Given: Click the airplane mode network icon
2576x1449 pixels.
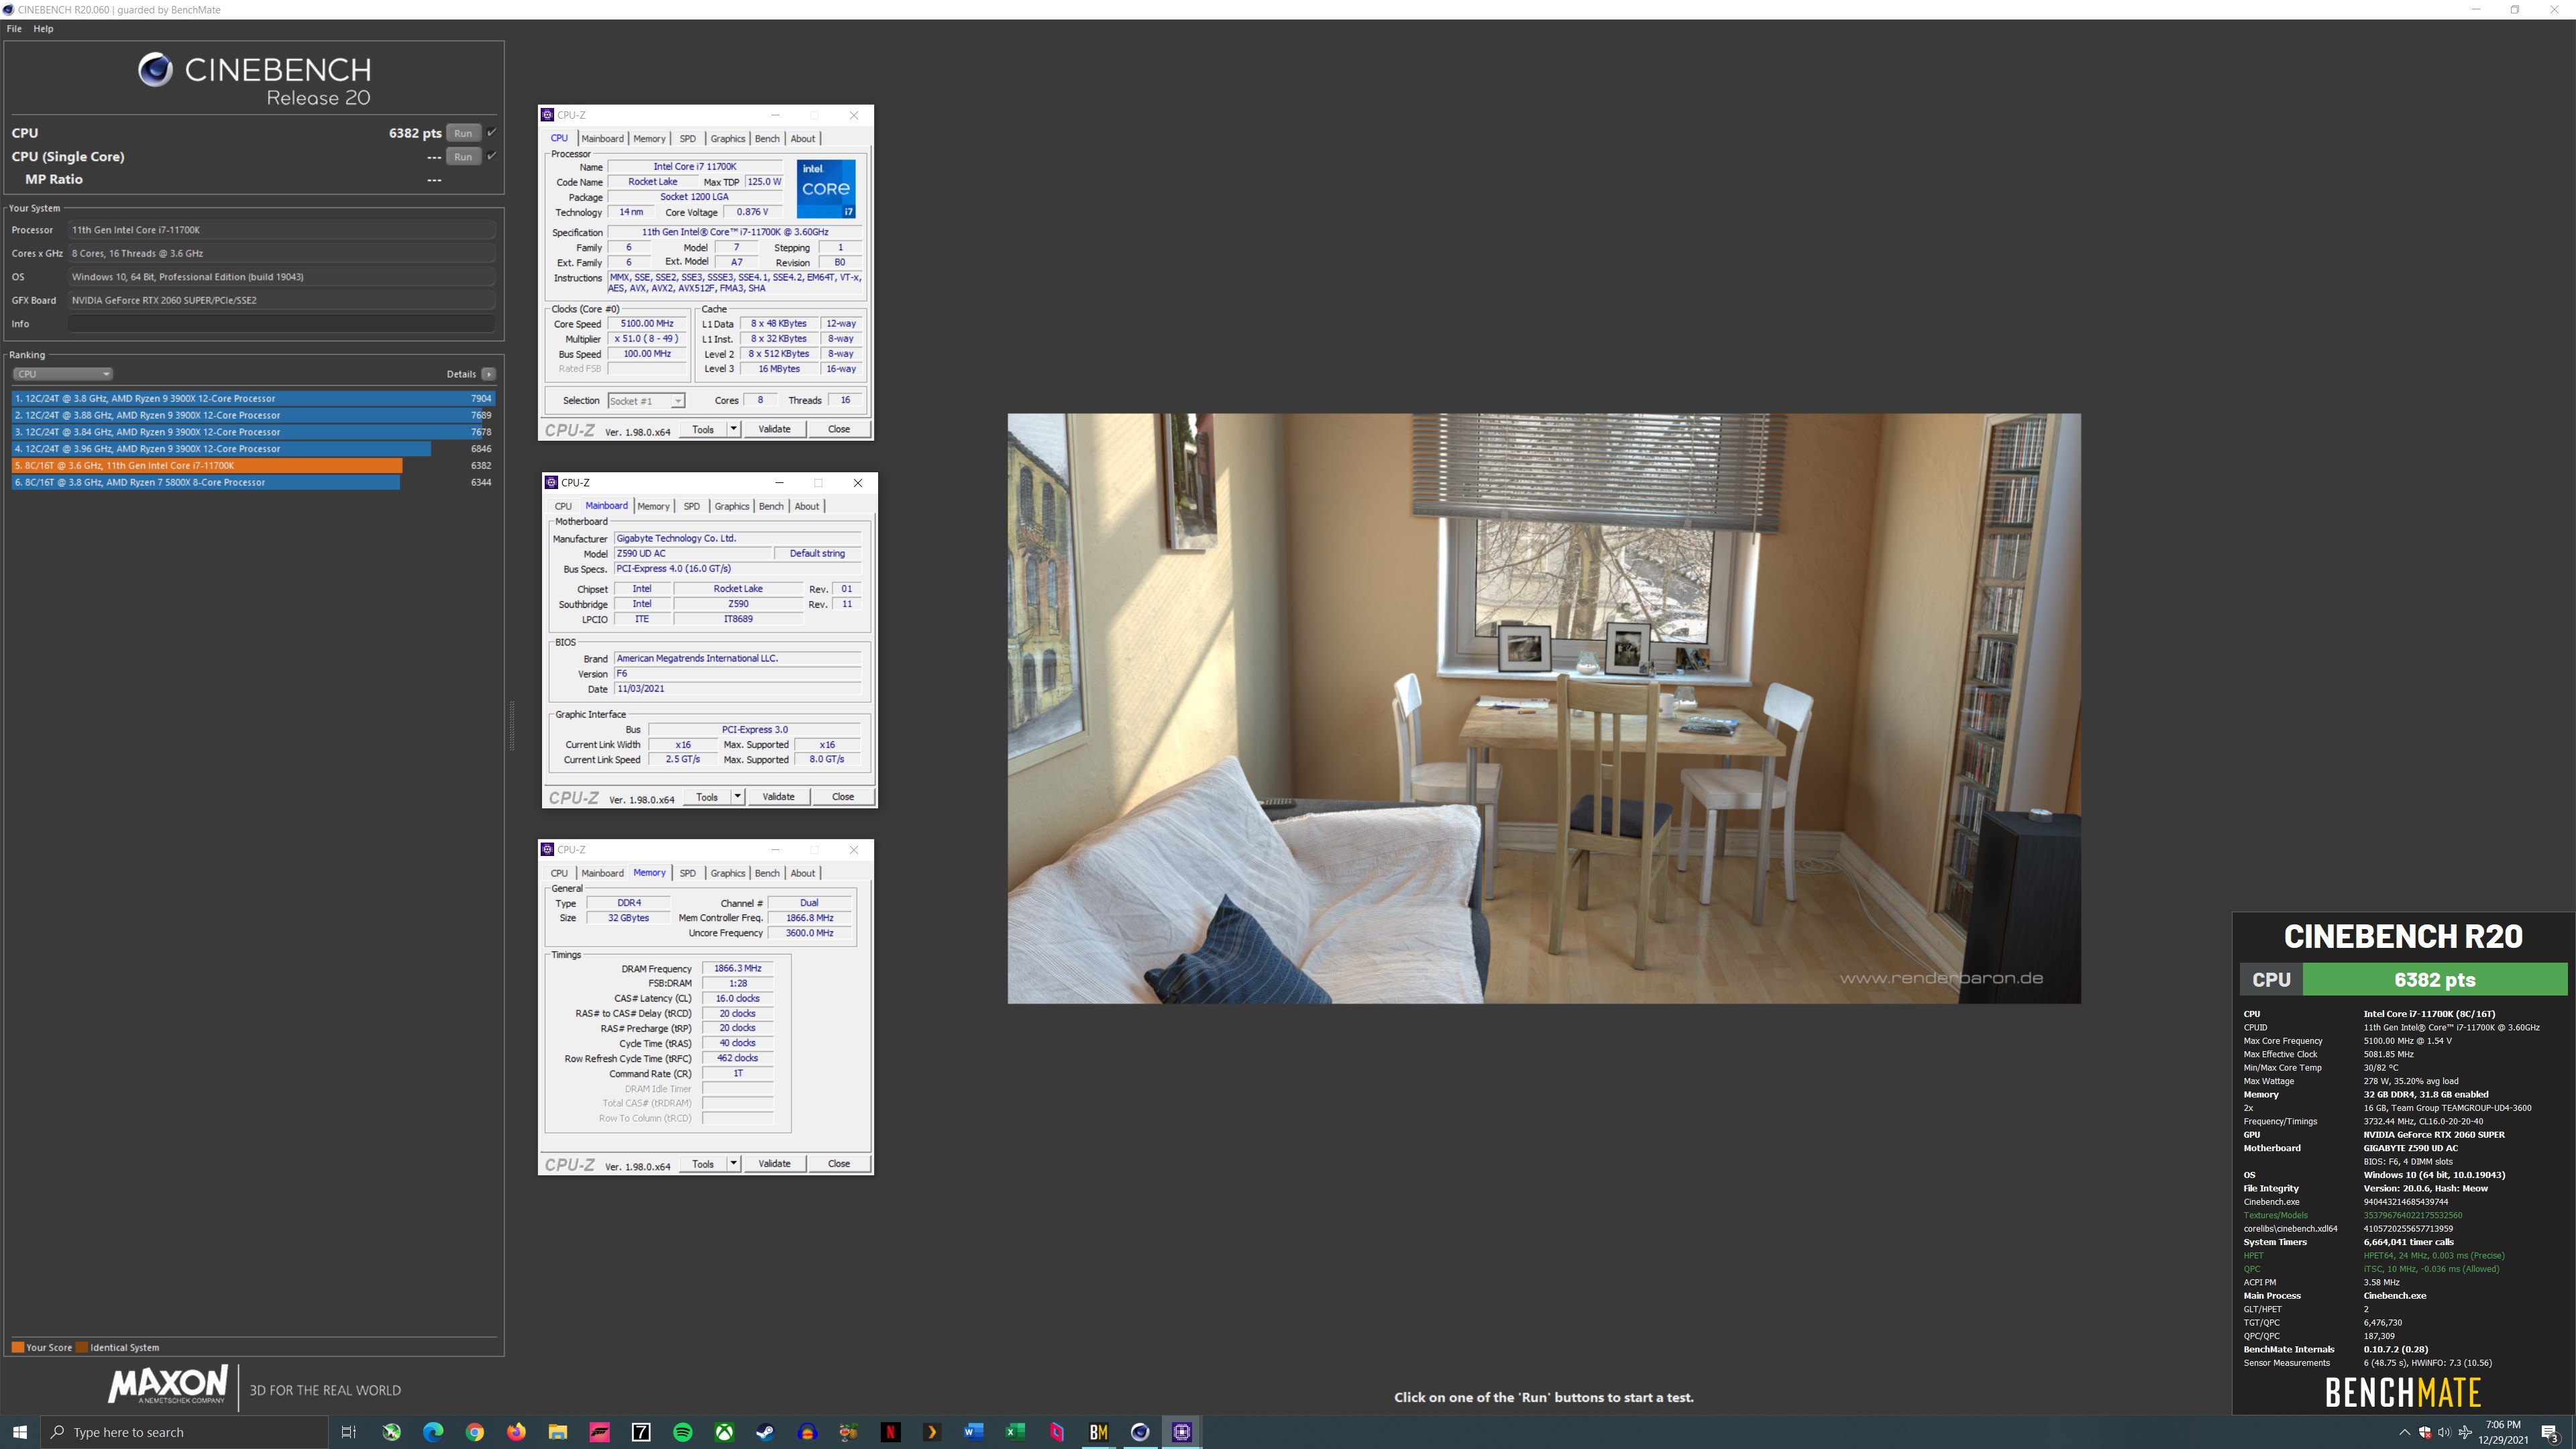Looking at the screenshot, I should click(2465, 1432).
